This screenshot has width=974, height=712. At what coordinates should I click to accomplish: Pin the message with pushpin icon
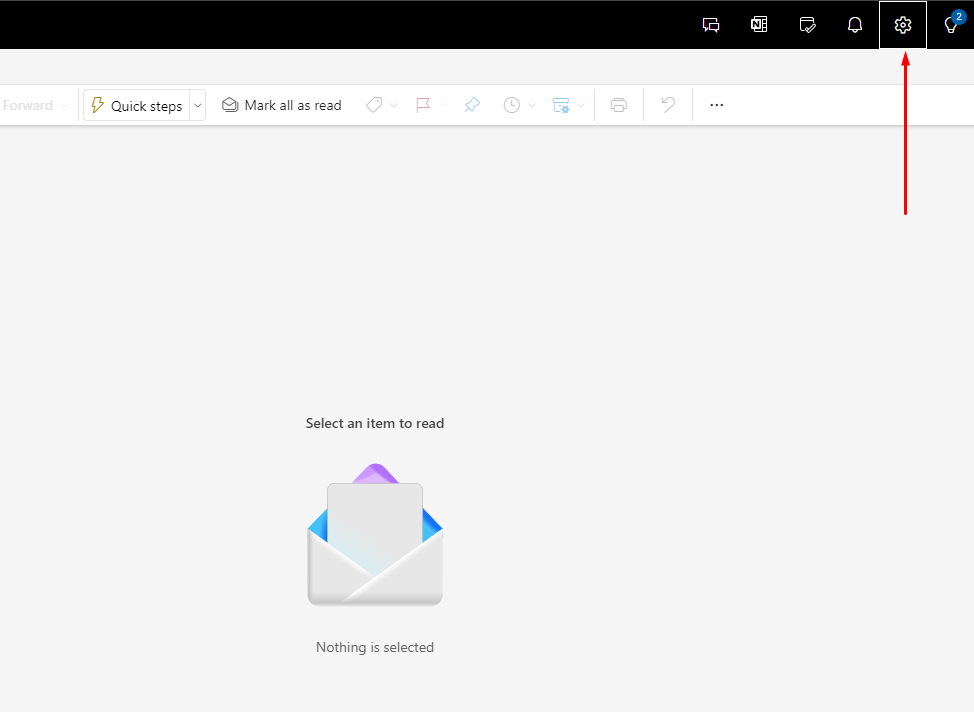(472, 105)
